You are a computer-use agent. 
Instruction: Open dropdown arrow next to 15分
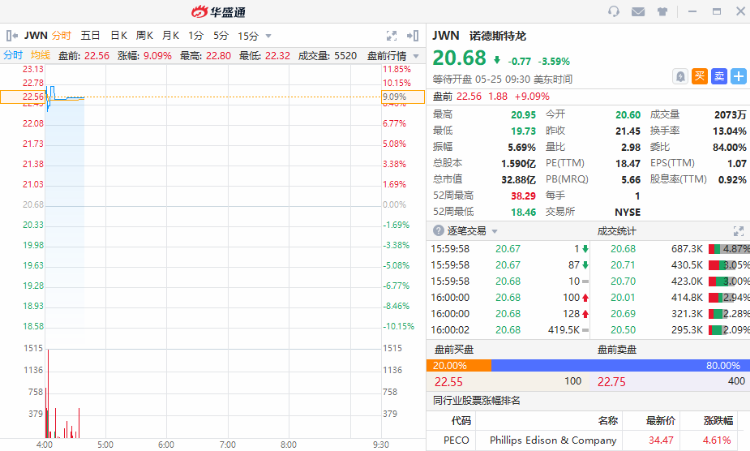click(268, 36)
